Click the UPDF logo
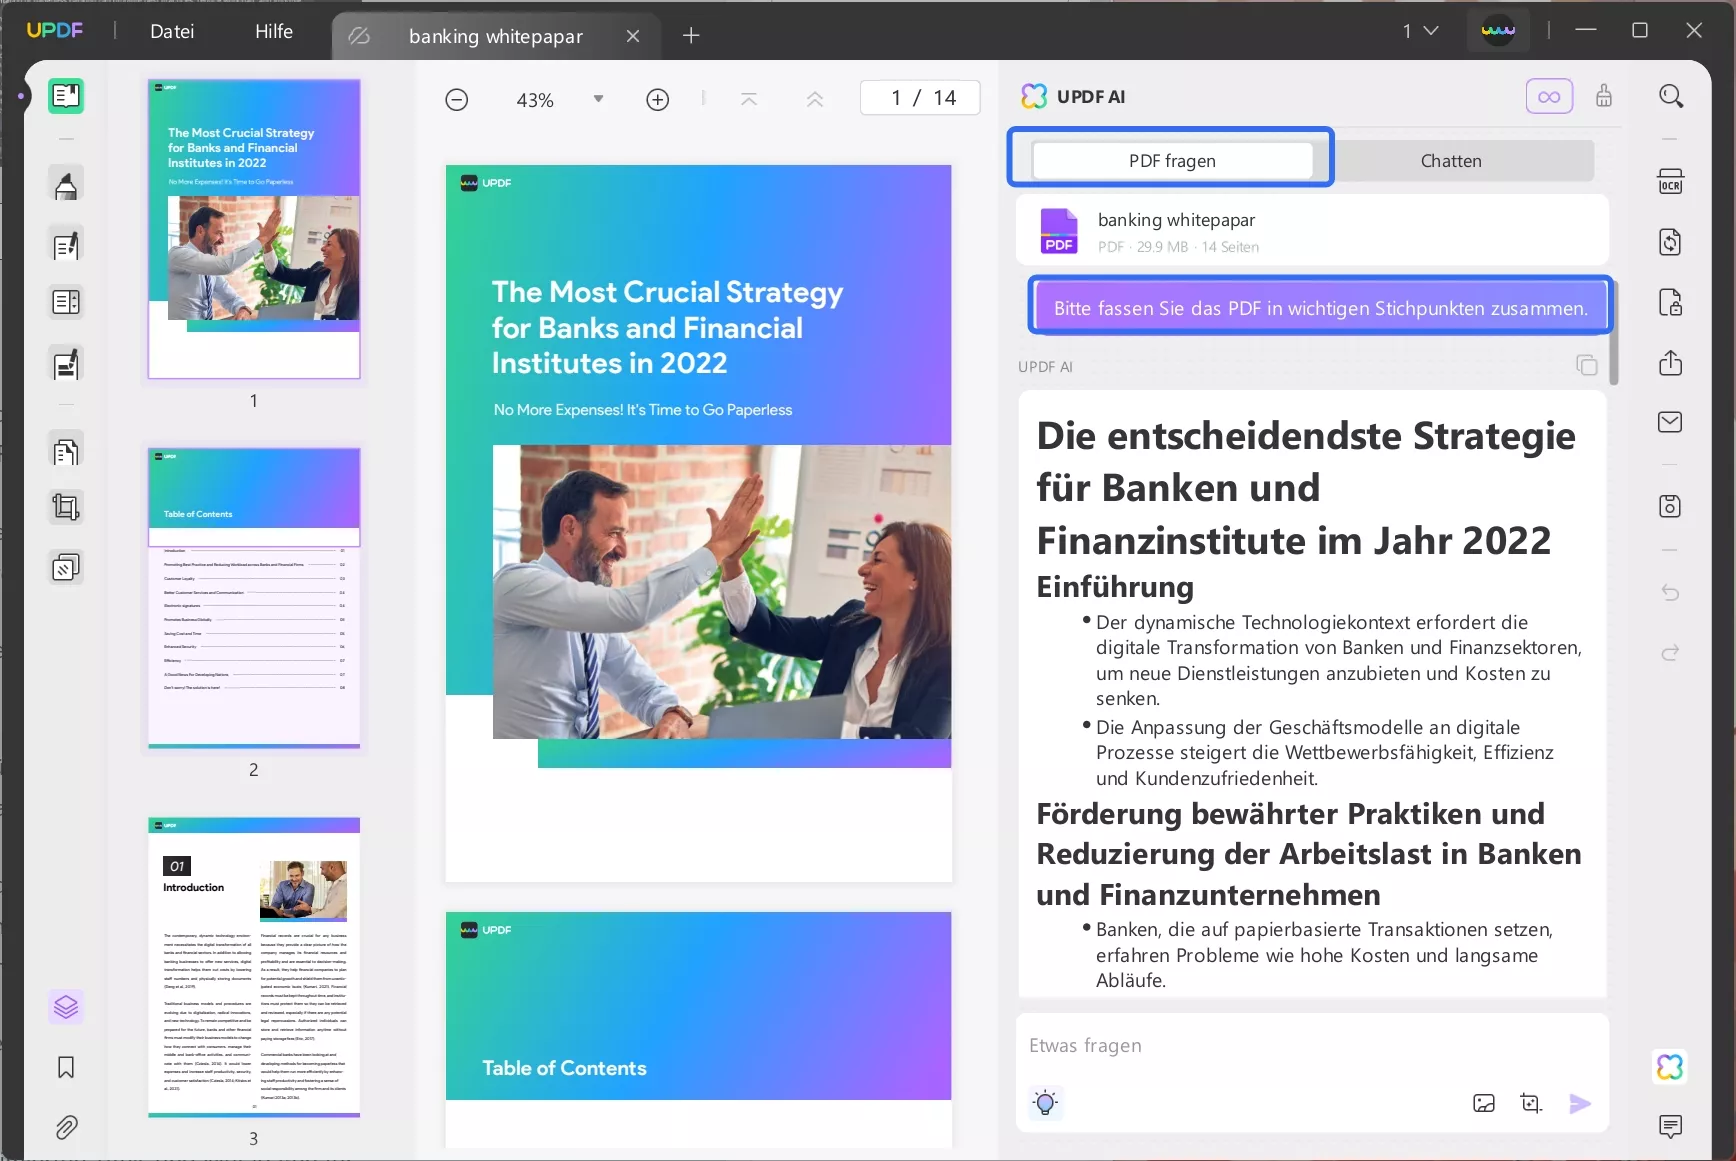 [x=55, y=30]
